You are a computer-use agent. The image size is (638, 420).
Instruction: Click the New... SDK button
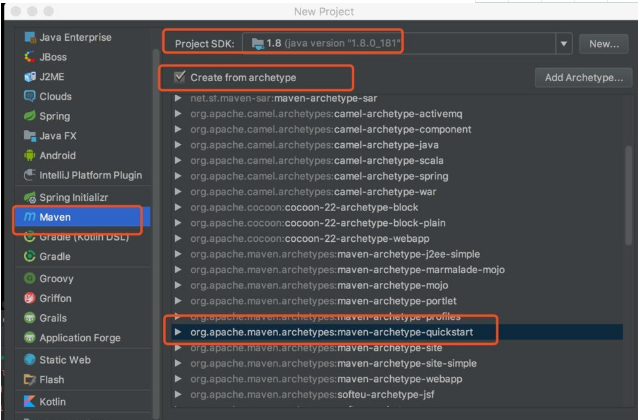click(x=604, y=44)
